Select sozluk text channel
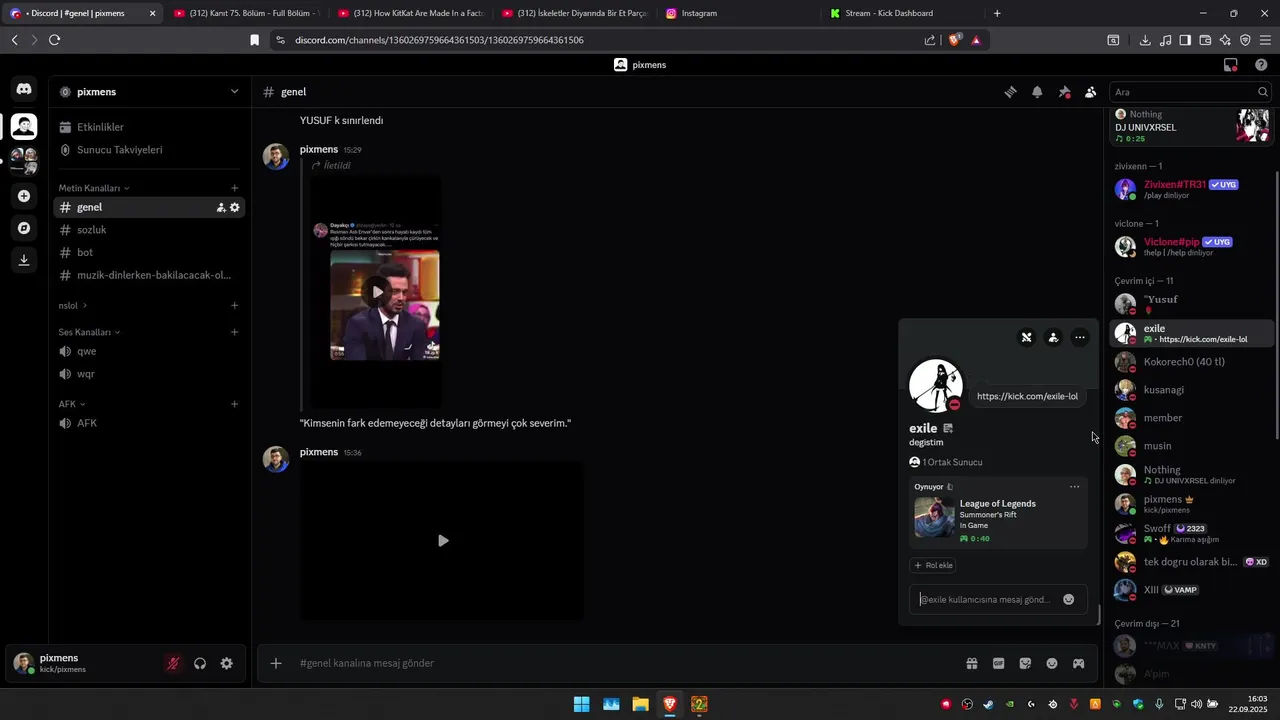 click(x=149, y=230)
